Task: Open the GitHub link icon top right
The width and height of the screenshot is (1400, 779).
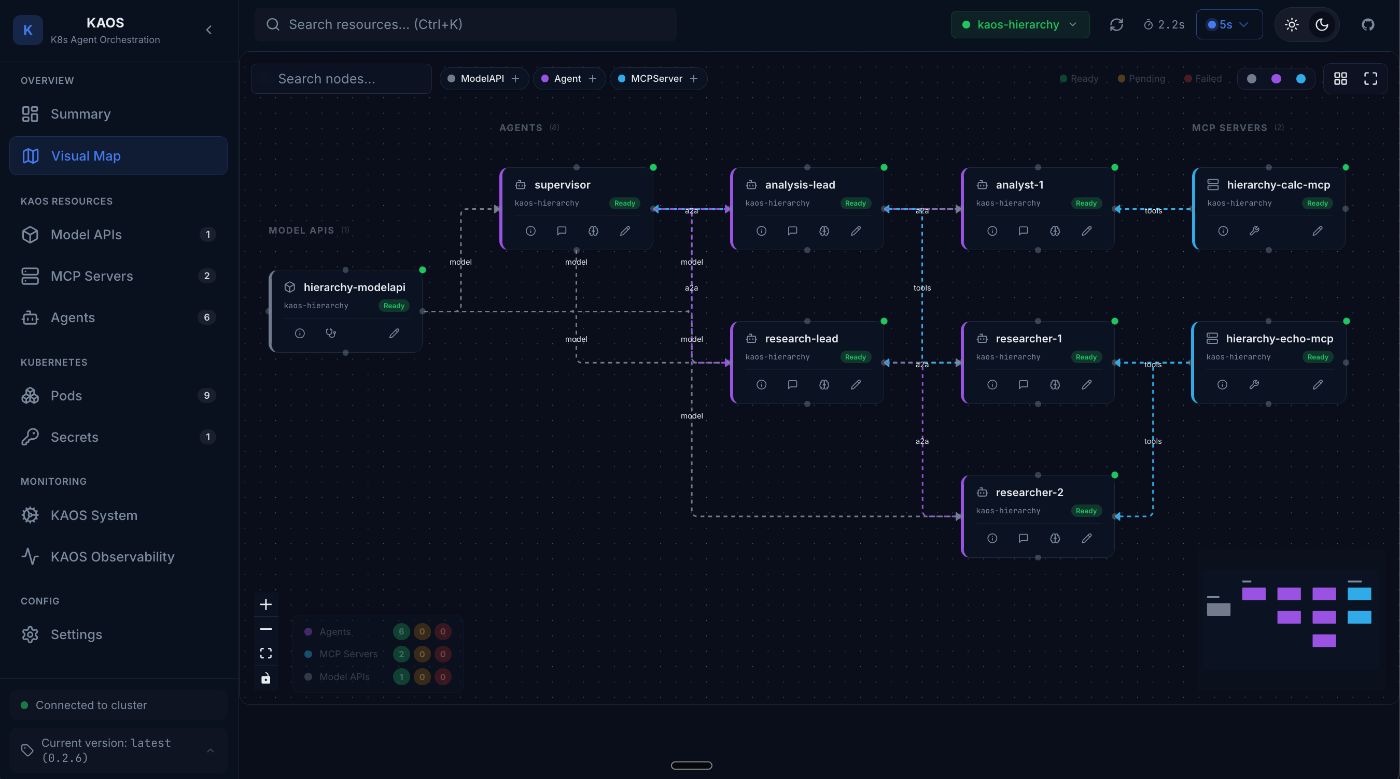Action: 1368,25
